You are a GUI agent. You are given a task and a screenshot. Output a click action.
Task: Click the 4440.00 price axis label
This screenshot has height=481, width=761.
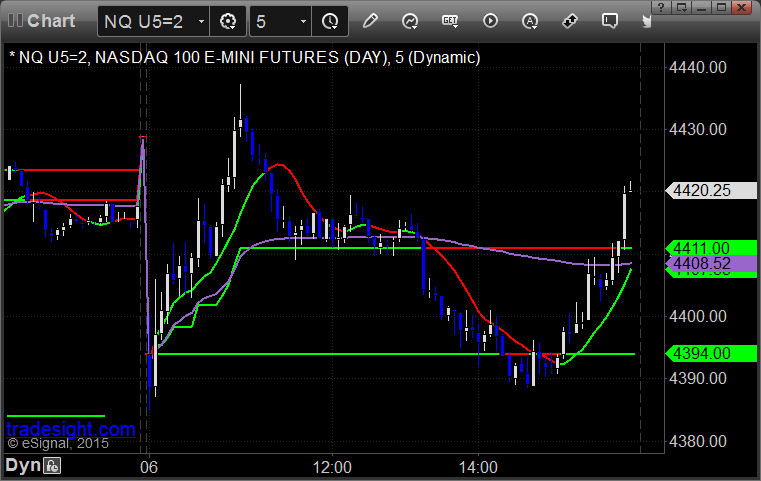tap(697, 67)
